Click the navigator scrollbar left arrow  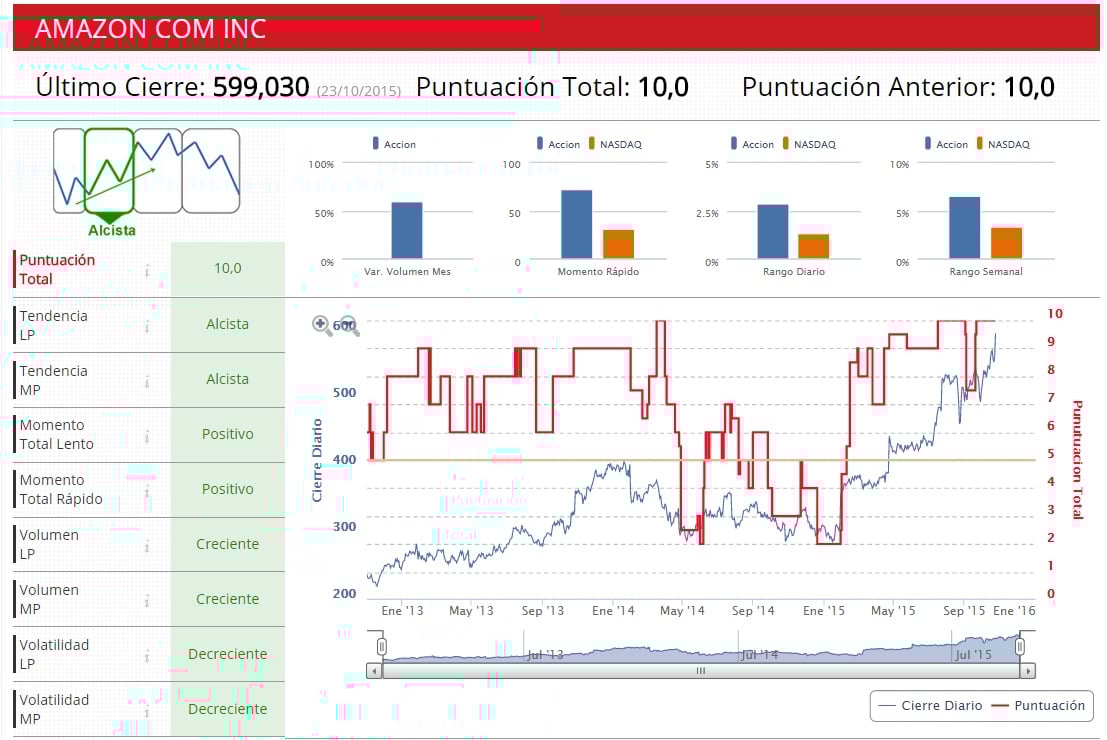coord(374,671)
